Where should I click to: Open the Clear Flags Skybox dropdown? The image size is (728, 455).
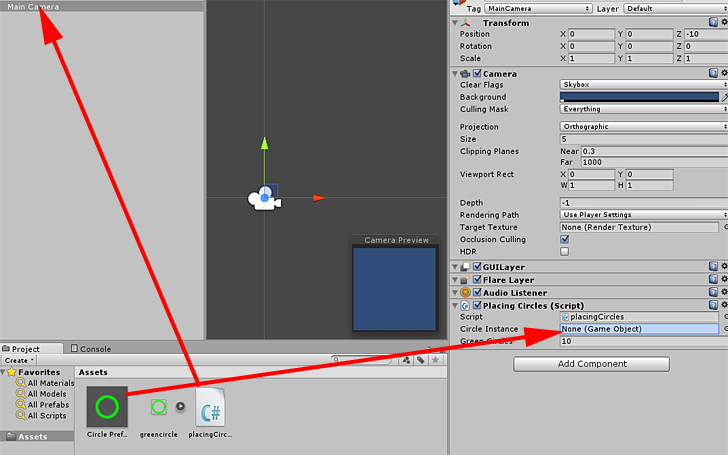coord(642,85)
